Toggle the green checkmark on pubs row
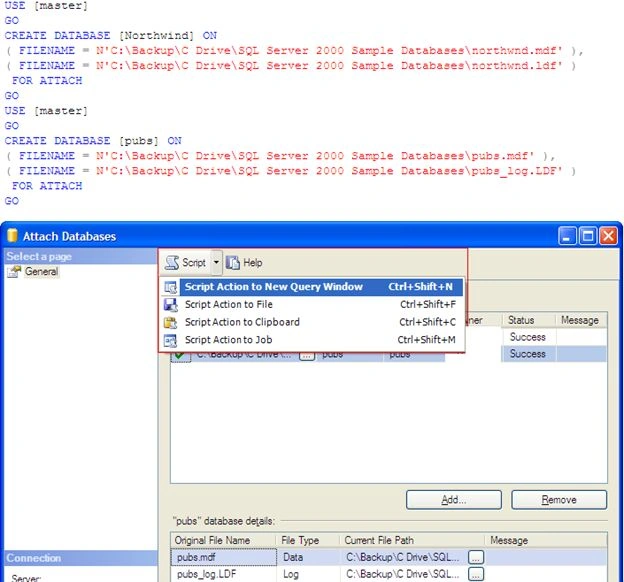 (180, 355)
